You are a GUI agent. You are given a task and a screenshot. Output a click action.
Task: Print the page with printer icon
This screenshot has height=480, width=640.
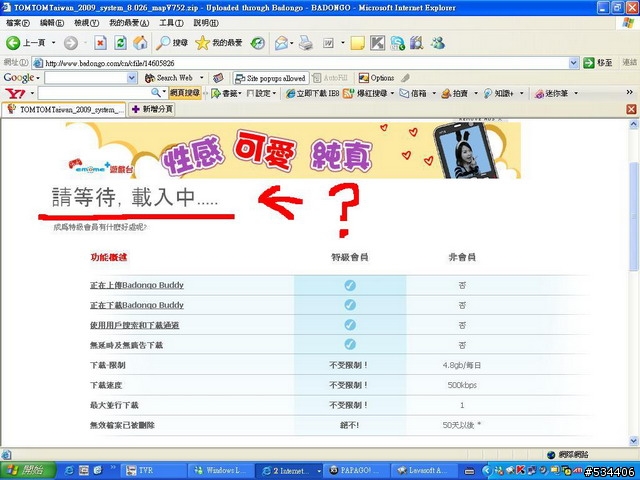pyautogui.click(x=306, y=42)
